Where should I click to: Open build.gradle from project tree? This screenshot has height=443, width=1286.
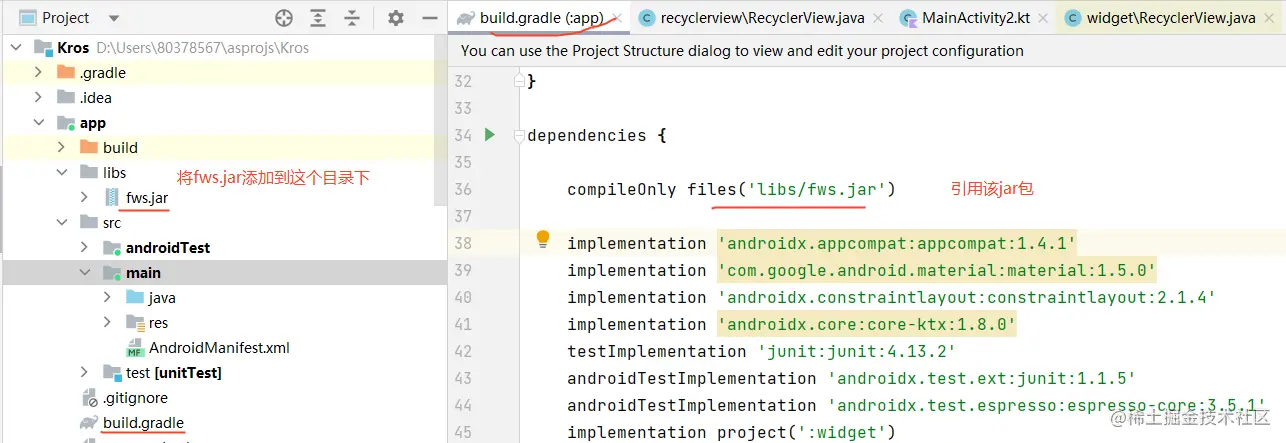tap(143, 423)
